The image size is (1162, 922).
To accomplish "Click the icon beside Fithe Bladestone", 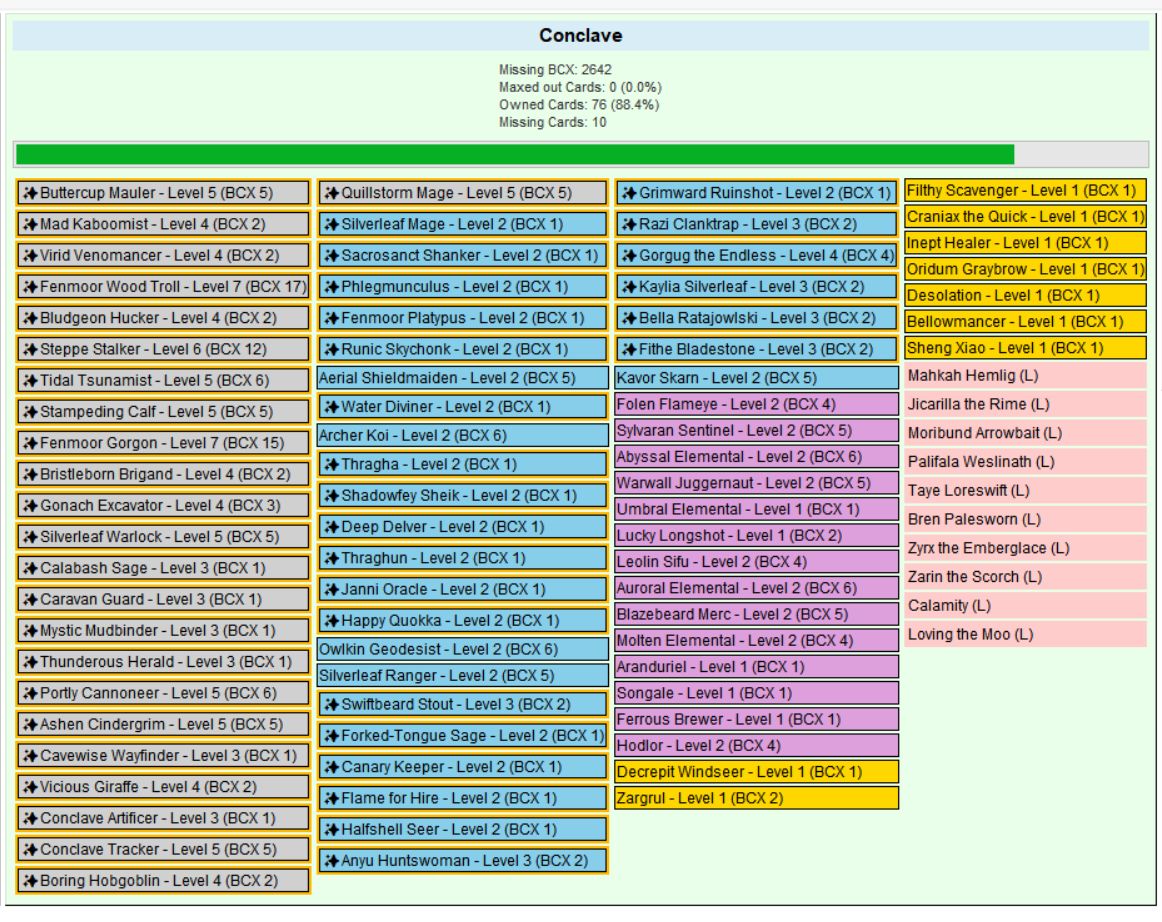I will click(629, 349).
